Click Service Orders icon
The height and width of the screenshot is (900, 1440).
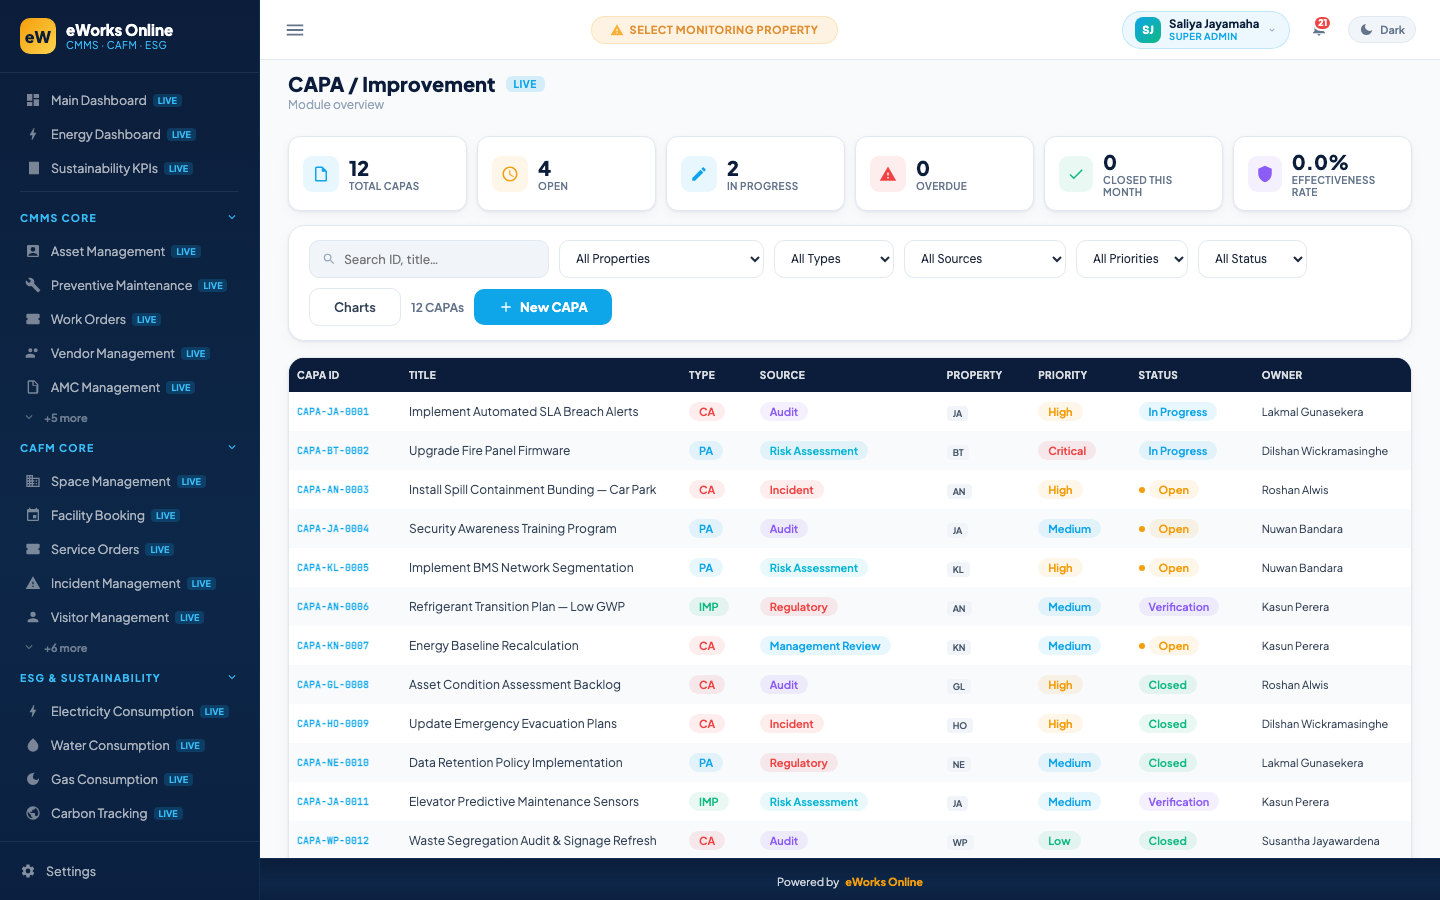pyautogui.click(x=33, y=549)
